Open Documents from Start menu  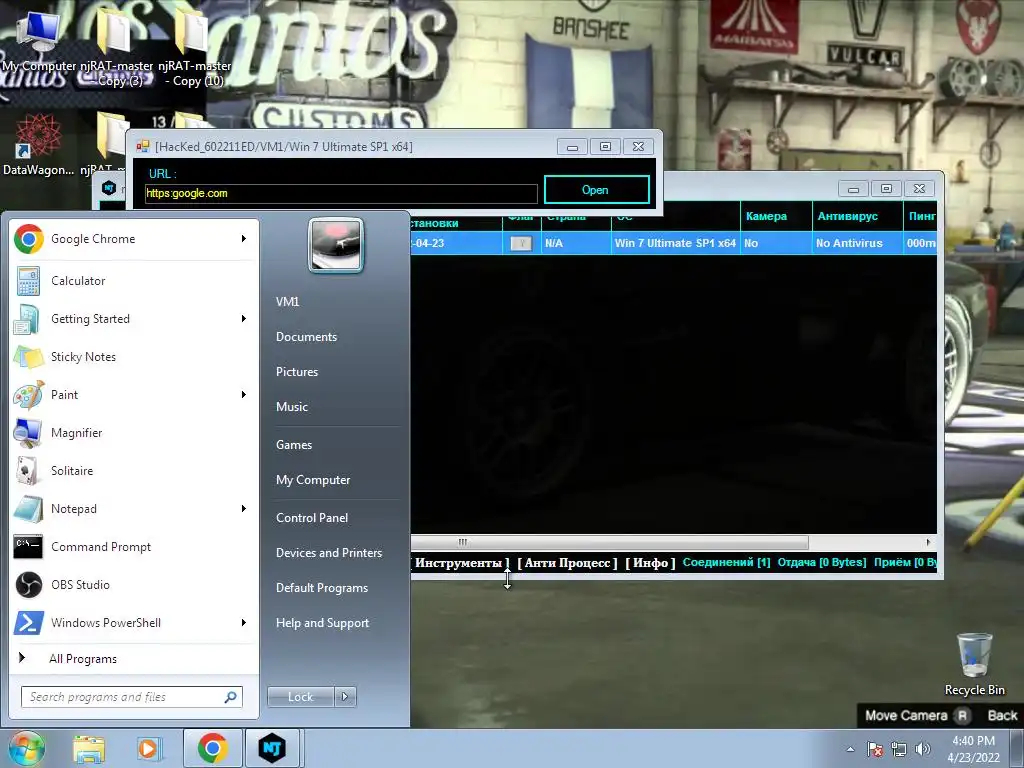click(306, 337)
